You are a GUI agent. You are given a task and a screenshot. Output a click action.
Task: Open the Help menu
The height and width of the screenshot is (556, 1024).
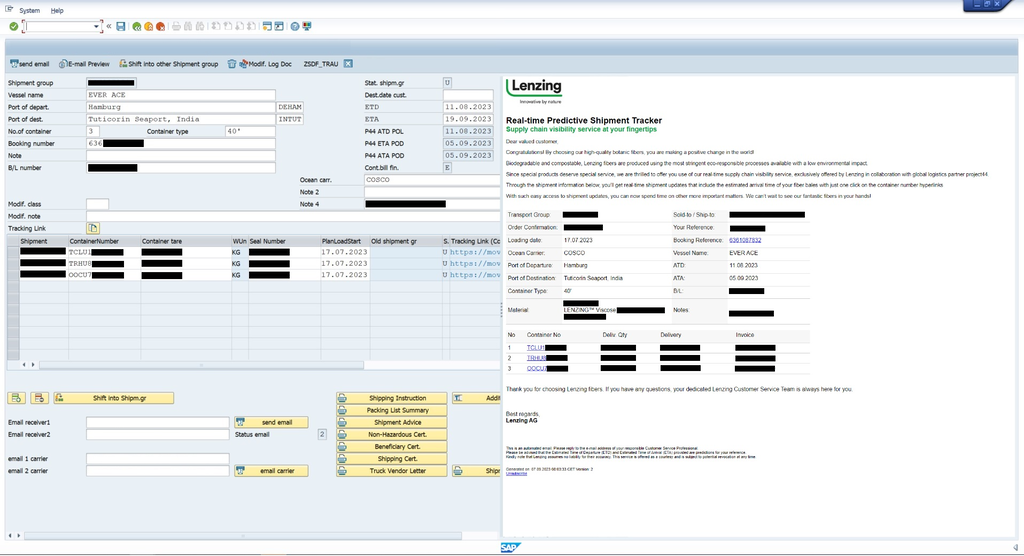[57, 10]
